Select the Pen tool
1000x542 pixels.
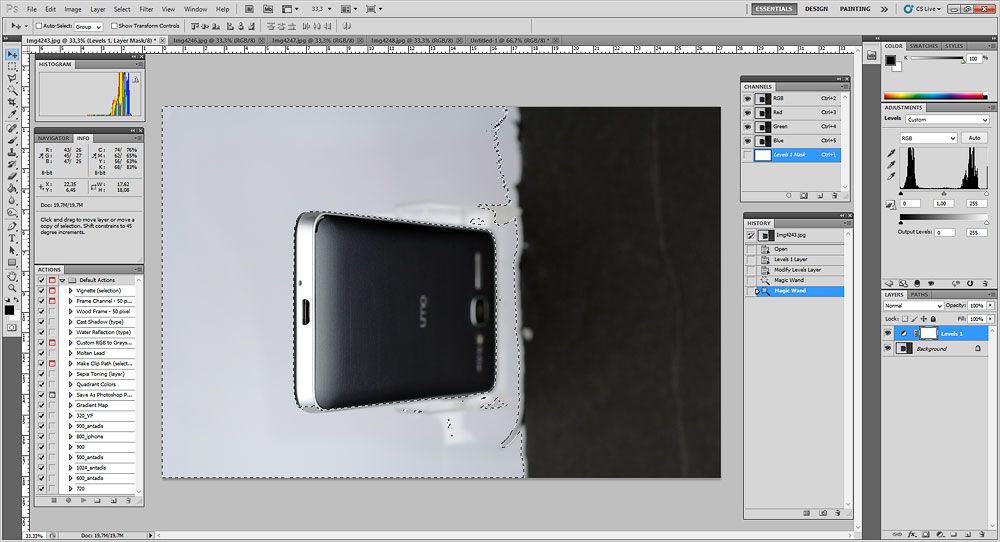[x=12, y=227]
